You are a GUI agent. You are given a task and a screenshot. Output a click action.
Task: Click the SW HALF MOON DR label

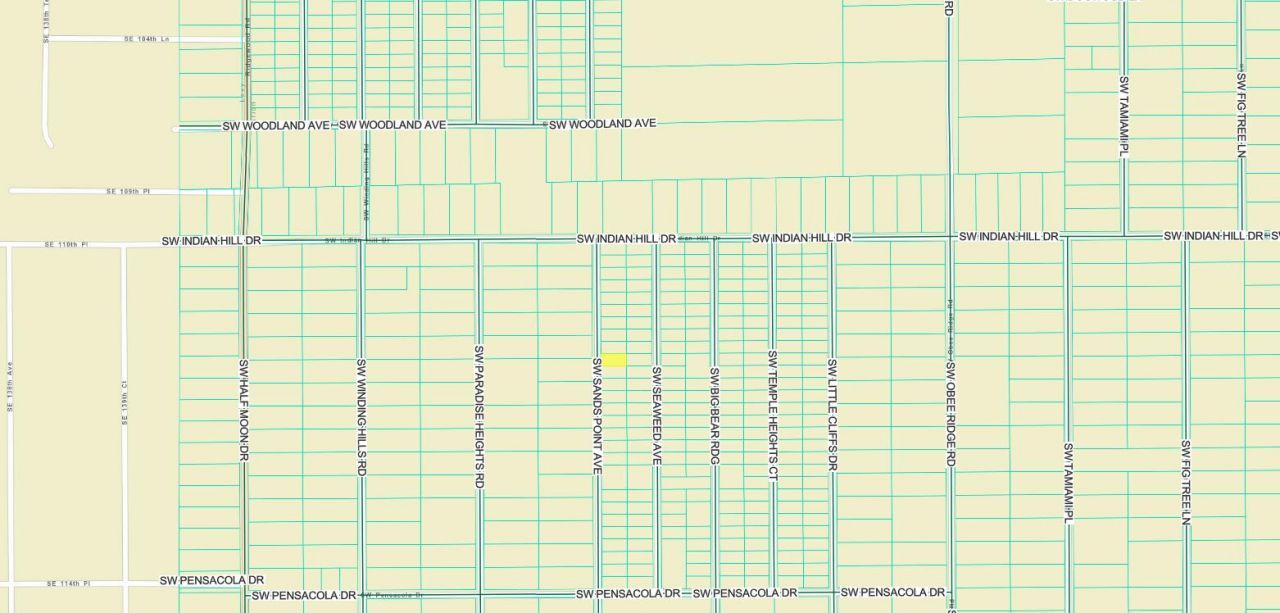point(243,410)
